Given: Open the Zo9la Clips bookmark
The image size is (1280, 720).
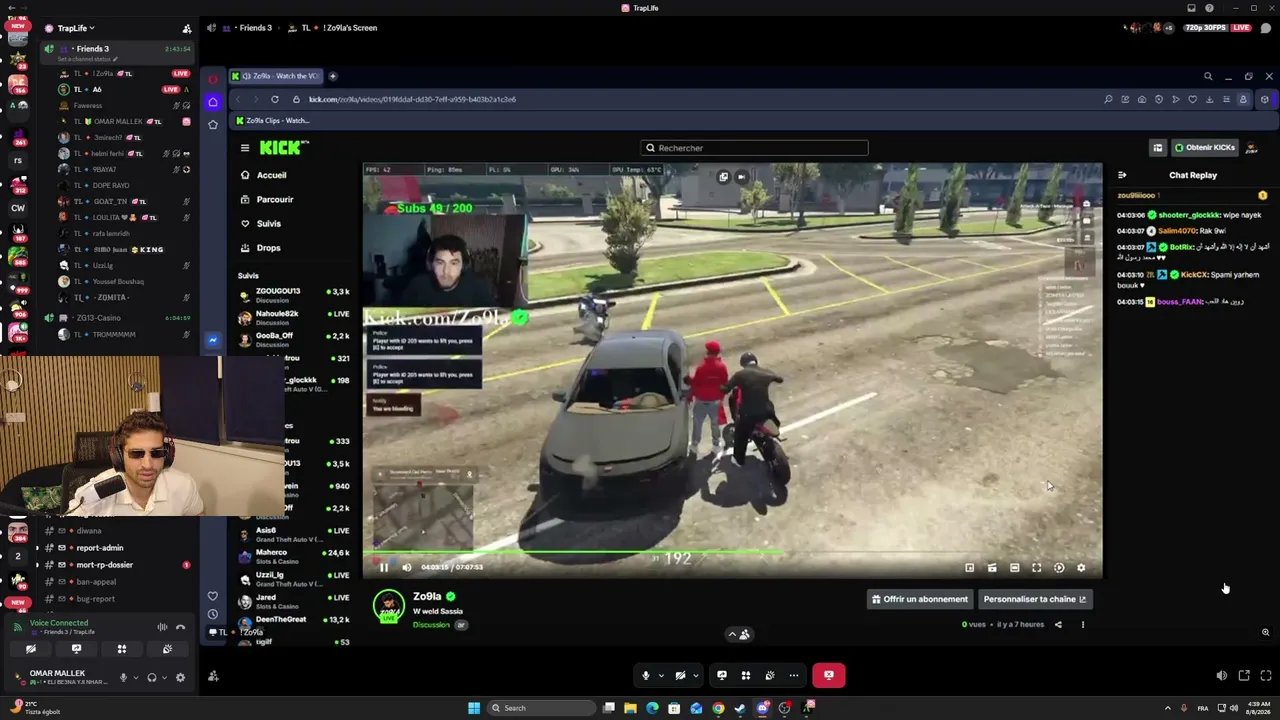Looking at the screenshot, I should 273,120.
